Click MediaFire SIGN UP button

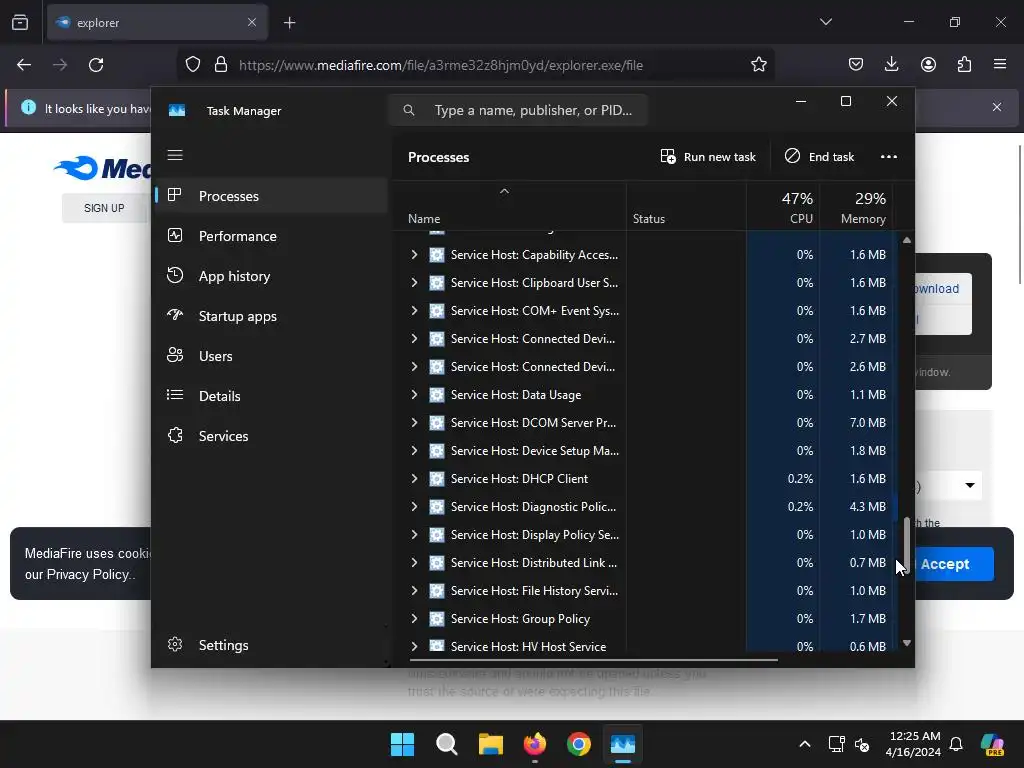[104, 208]
